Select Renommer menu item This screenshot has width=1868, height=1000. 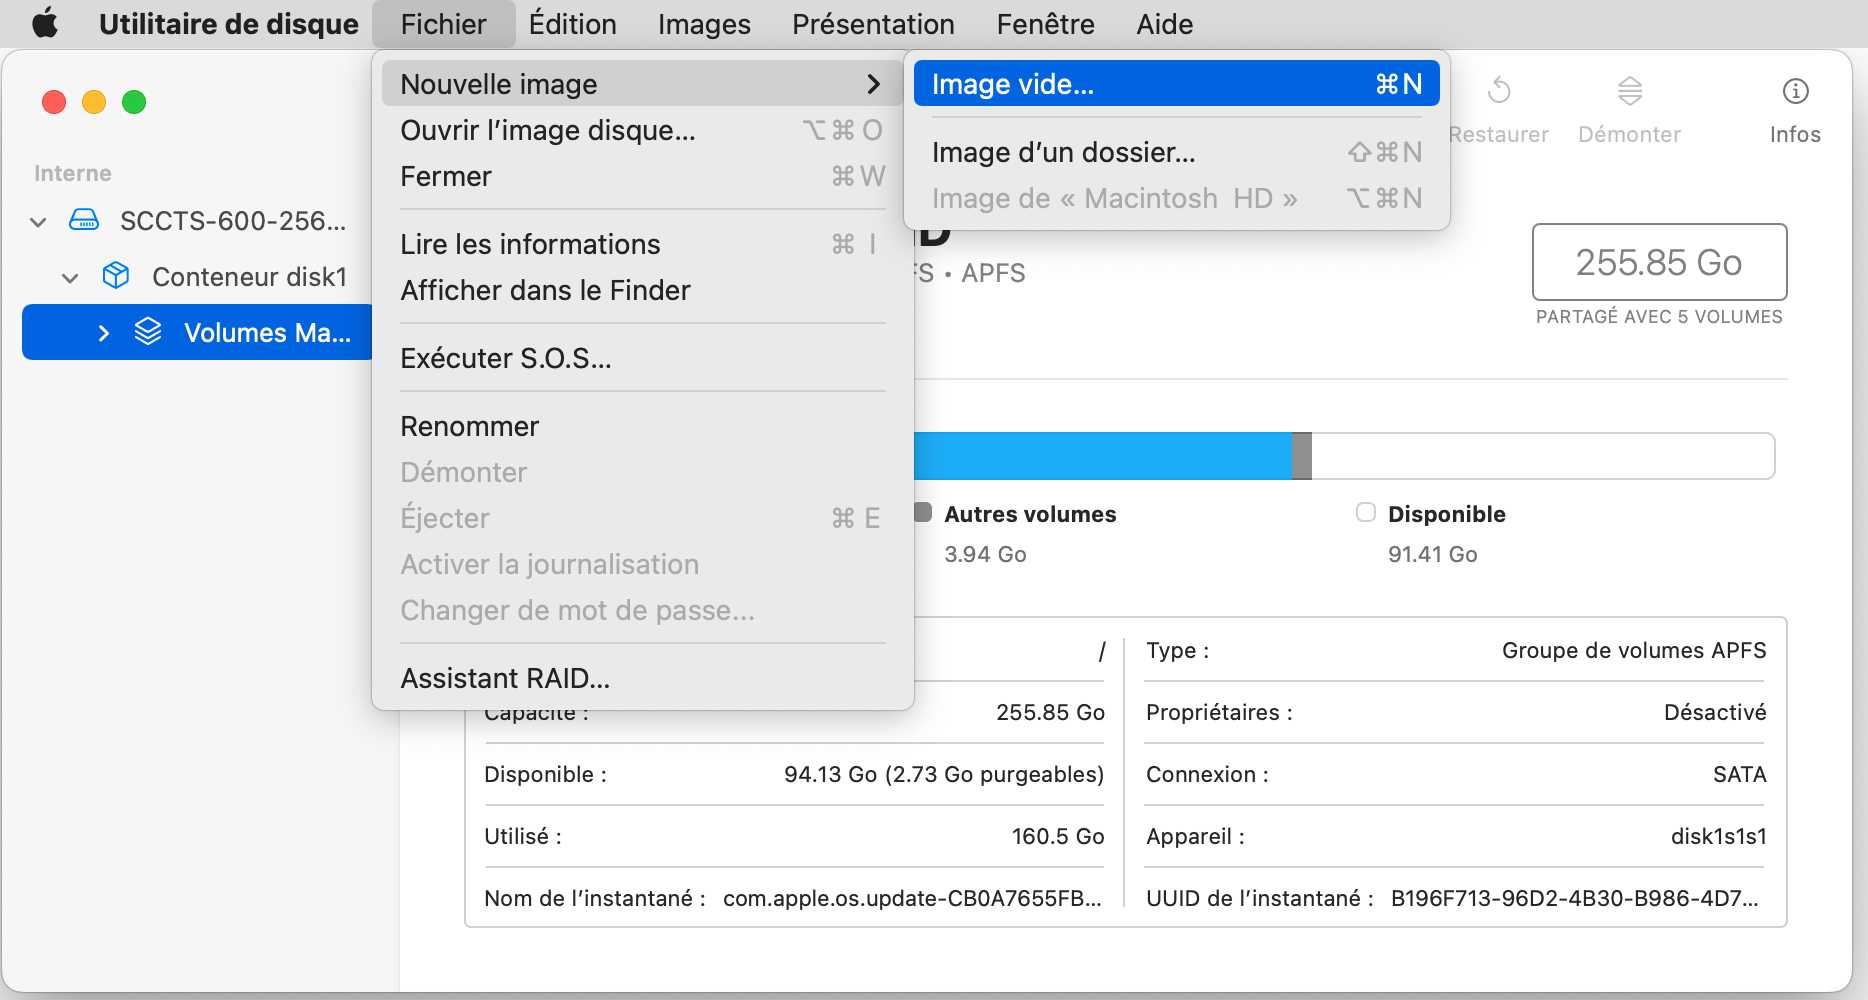coord(642,426)
